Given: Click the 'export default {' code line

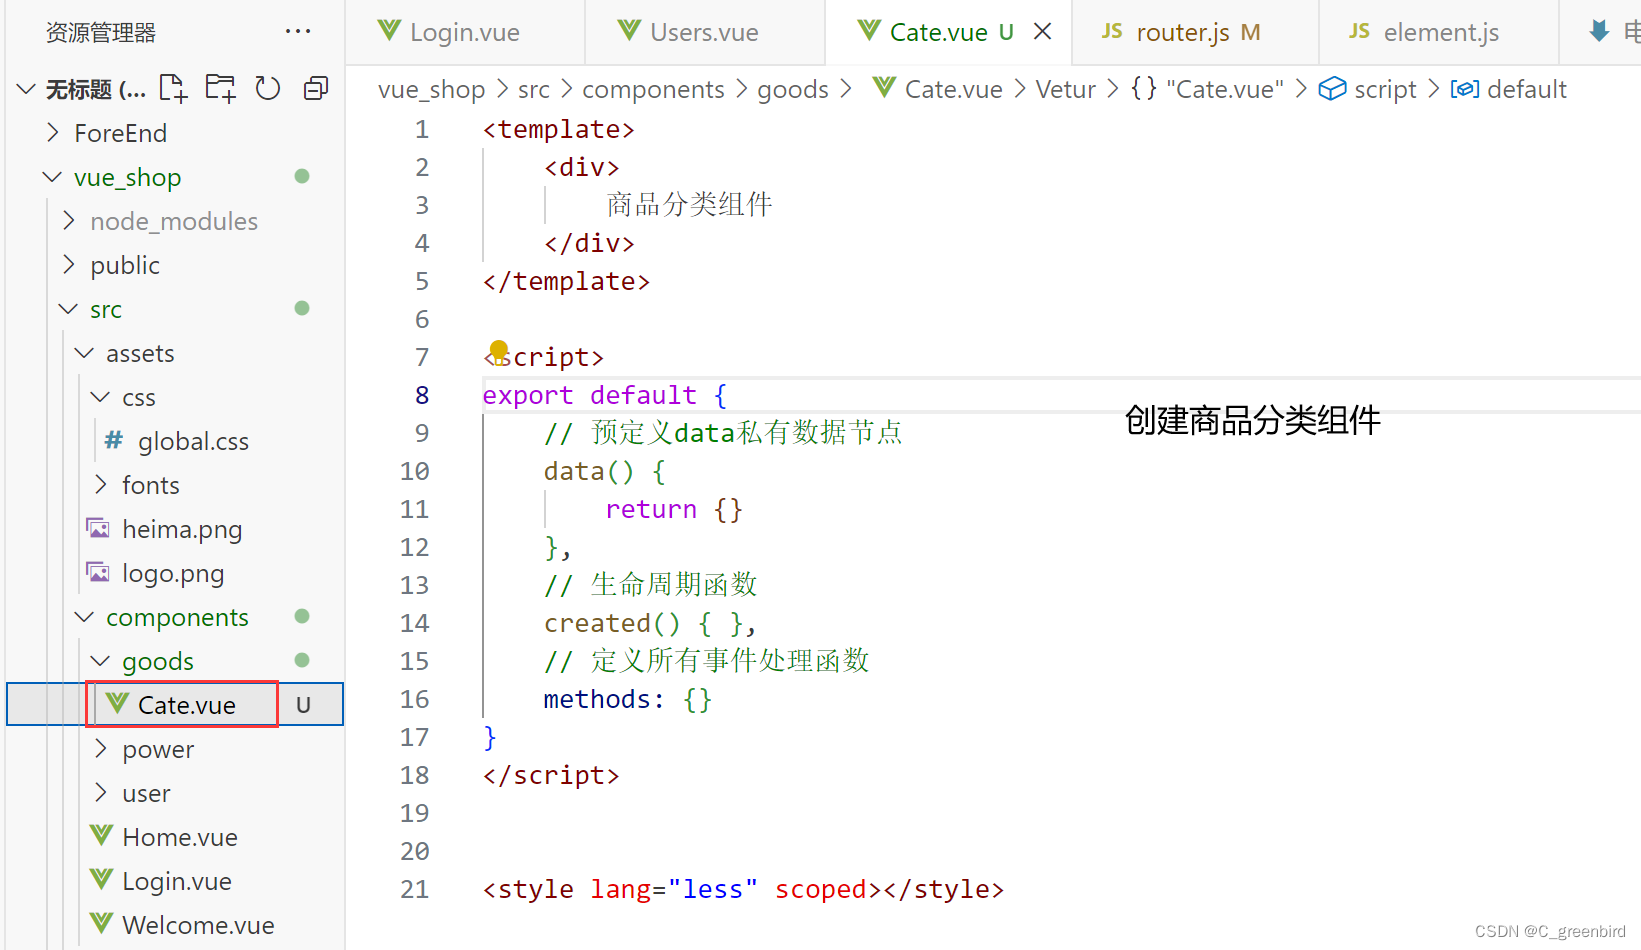Looking at the screenshot, I should click(x=604, y=395).
